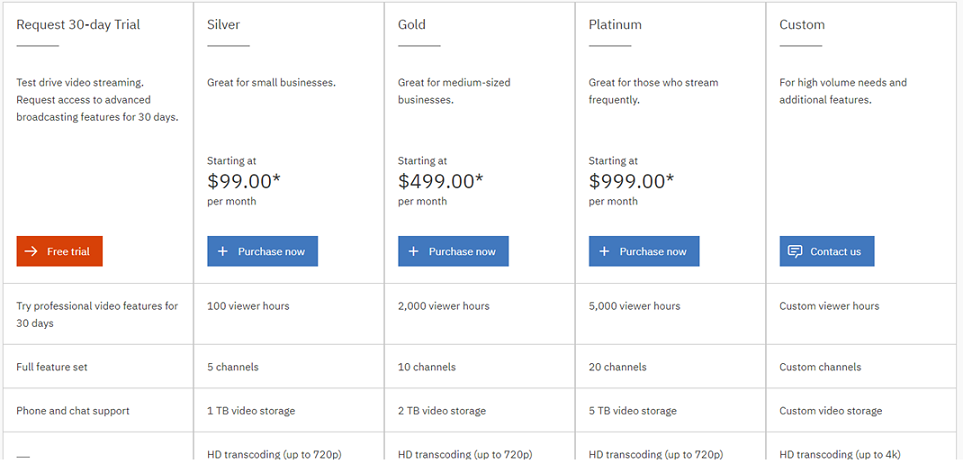Click the plus icon in Platinum's purchase button
The width and height of the screenshot is (963, 473).
click(x=605, y=252)
